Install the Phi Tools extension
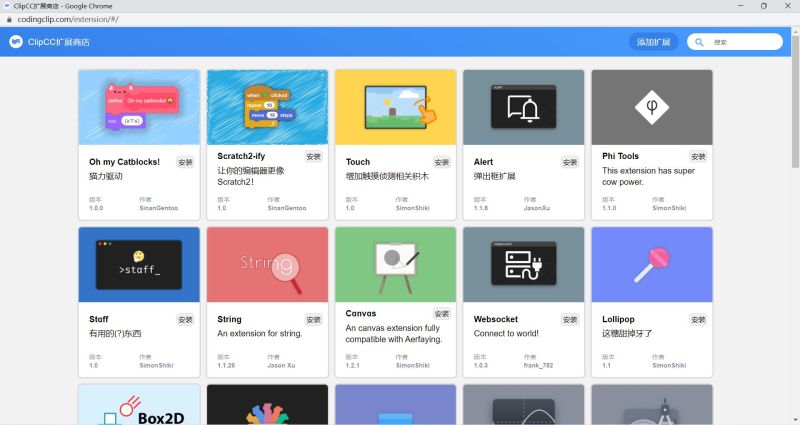Screen dimensions: 800x425 click(x=698, y=156)
